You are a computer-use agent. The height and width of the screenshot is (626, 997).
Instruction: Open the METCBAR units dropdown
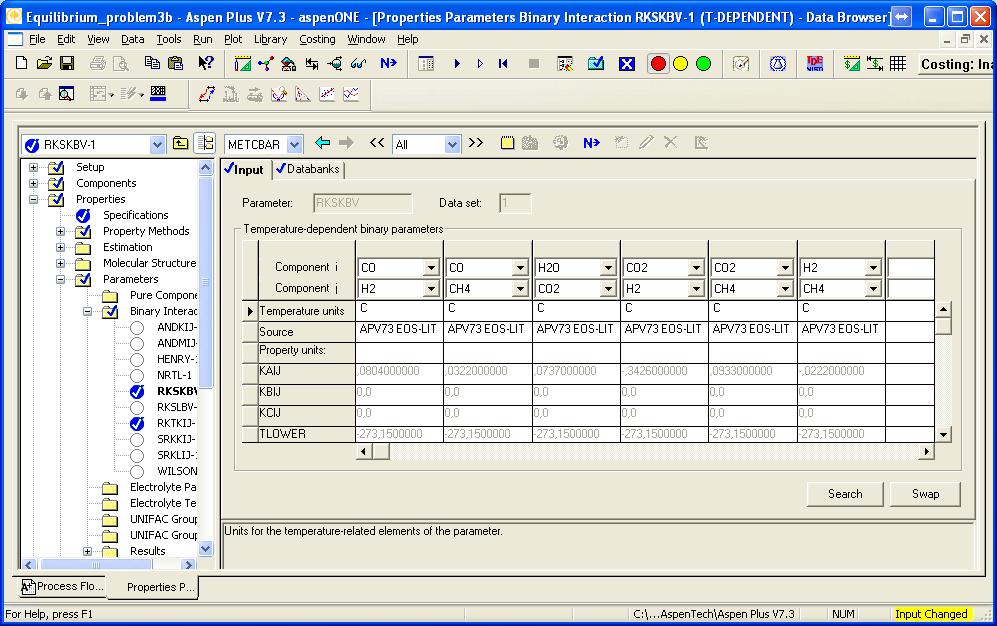click(x=294, y=145)
